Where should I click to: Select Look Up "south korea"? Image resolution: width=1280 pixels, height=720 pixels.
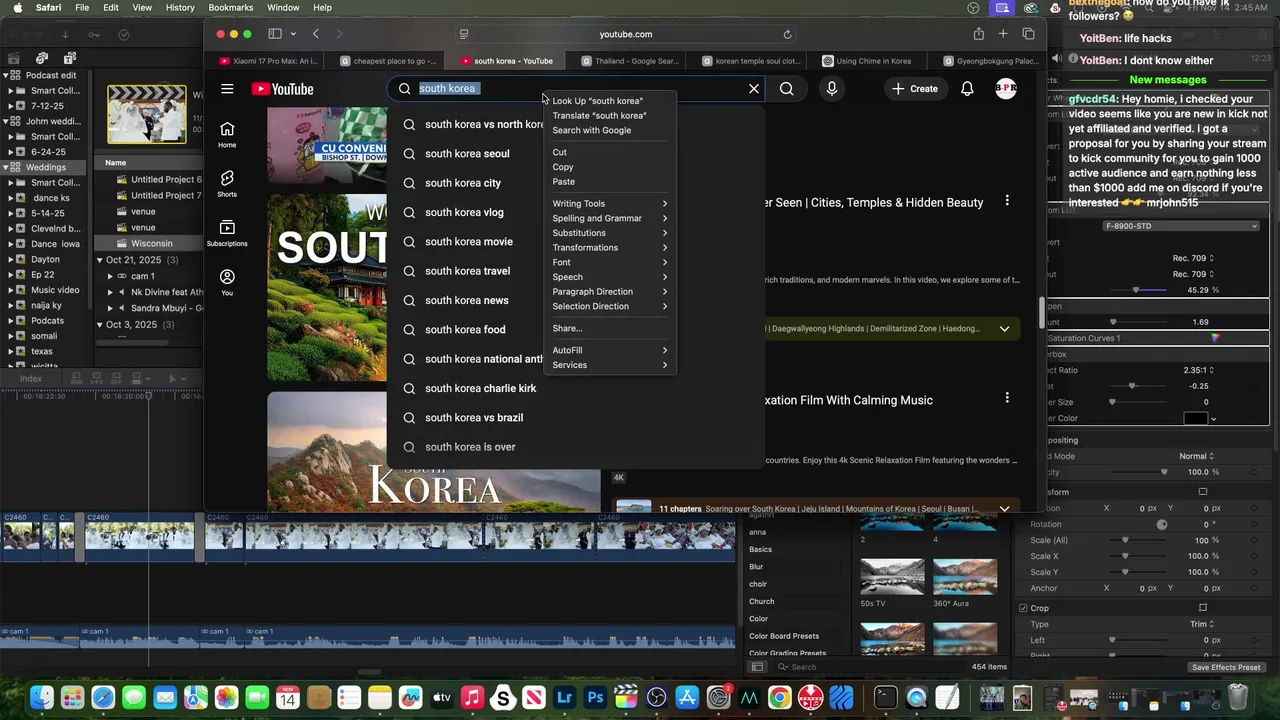[x=610, y=101]
